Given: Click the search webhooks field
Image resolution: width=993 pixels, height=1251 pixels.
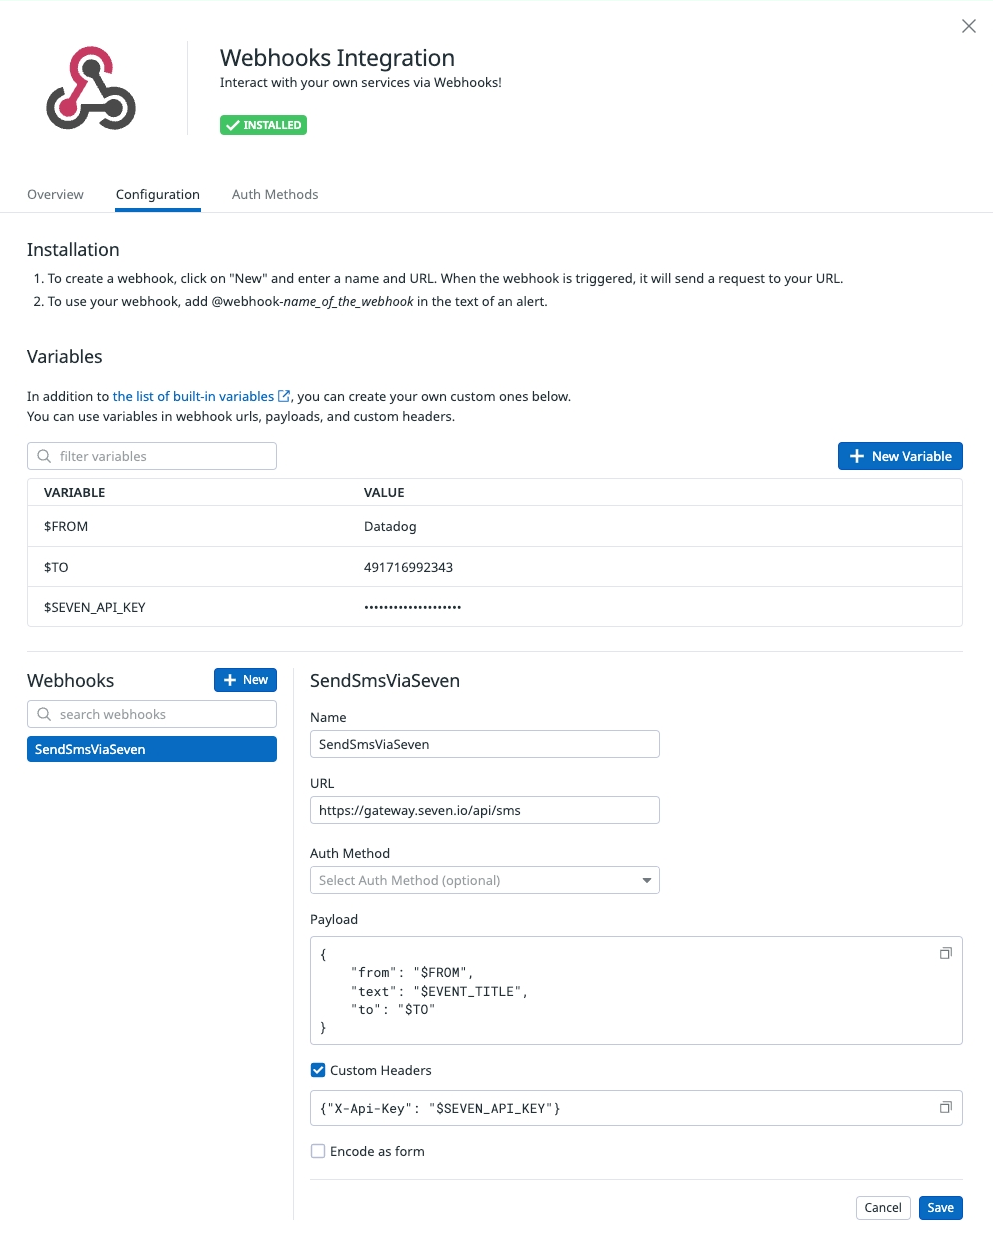Looking at the screenshot, I should pos(152,714).
